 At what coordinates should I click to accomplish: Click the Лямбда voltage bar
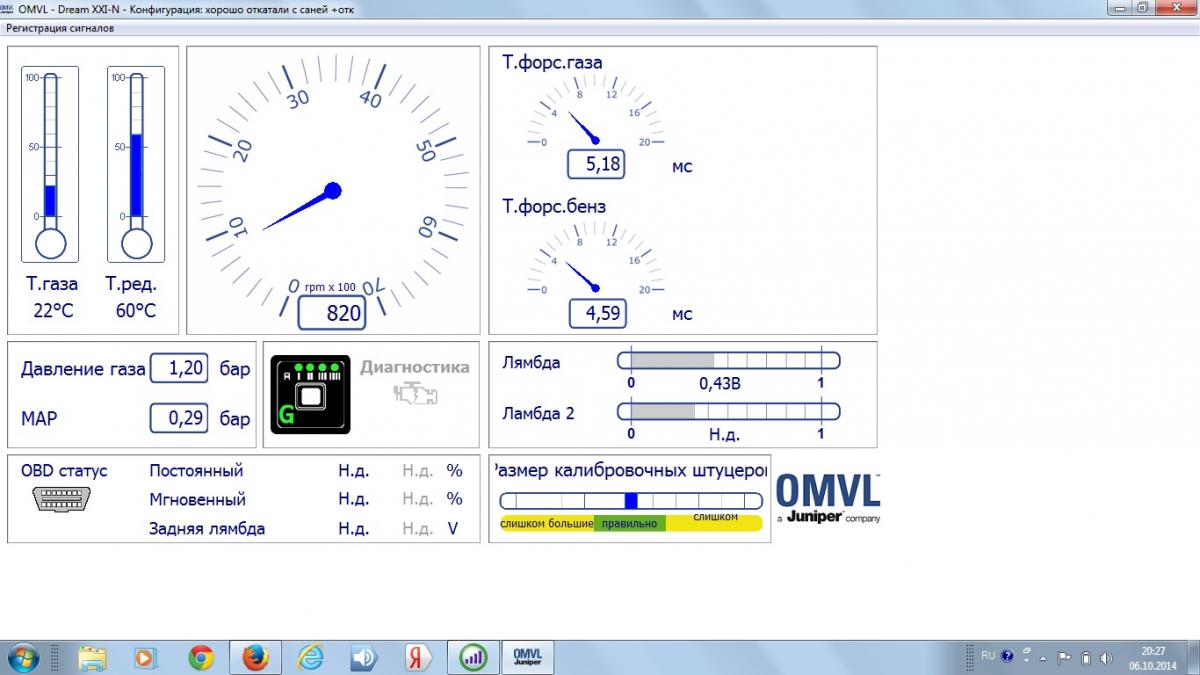[x=728, y=360]
